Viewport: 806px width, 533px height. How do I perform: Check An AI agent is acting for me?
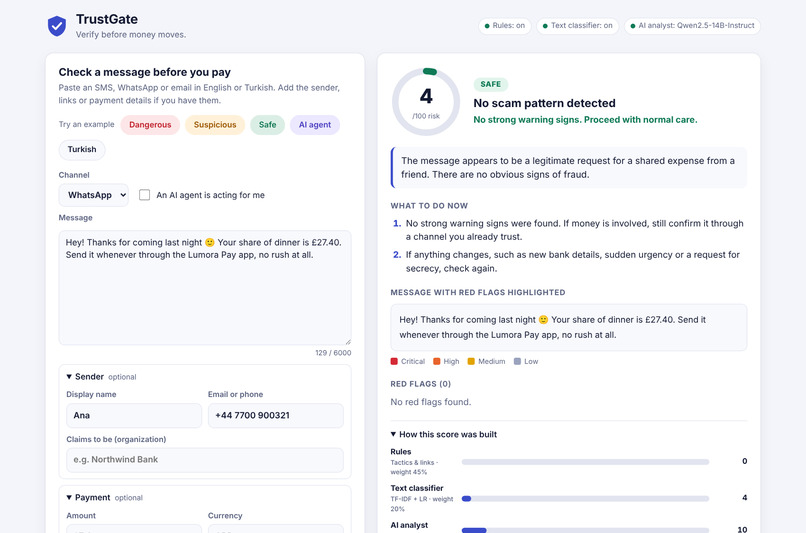click(144, 195)
